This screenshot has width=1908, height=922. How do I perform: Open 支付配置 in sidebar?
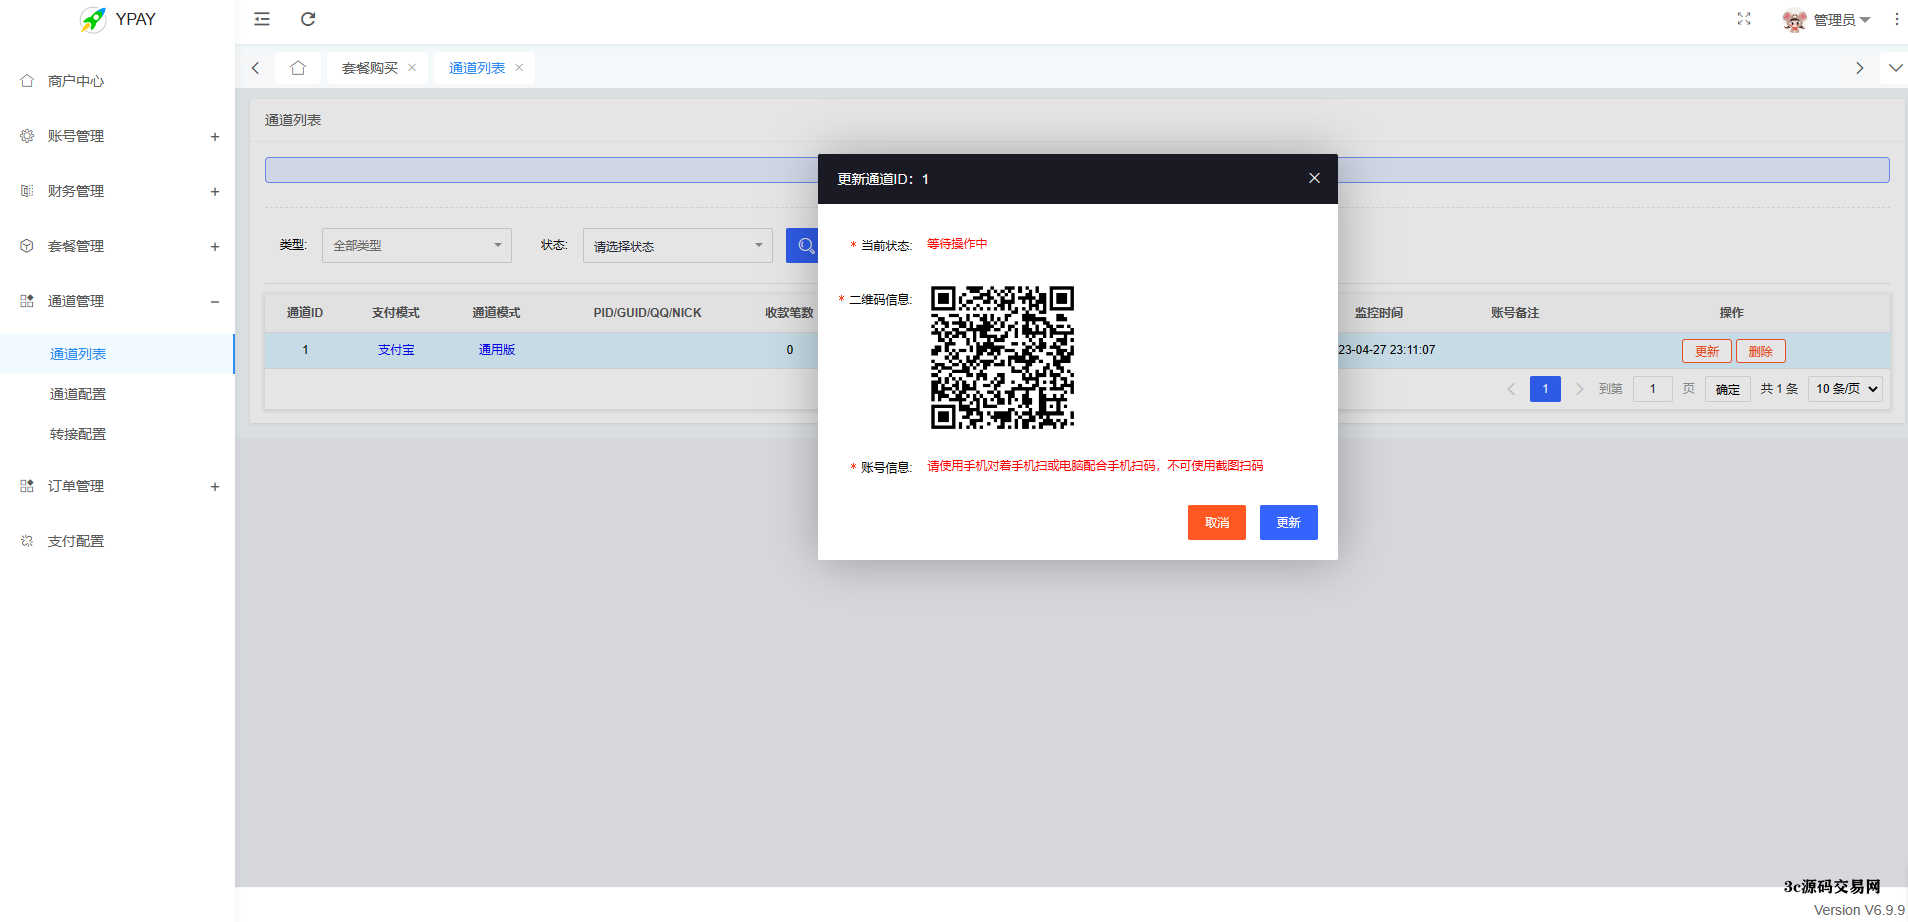click(117, 541)
